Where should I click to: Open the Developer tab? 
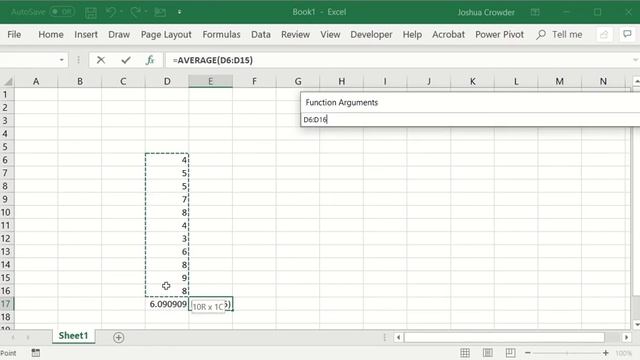(x=371, y=35)
